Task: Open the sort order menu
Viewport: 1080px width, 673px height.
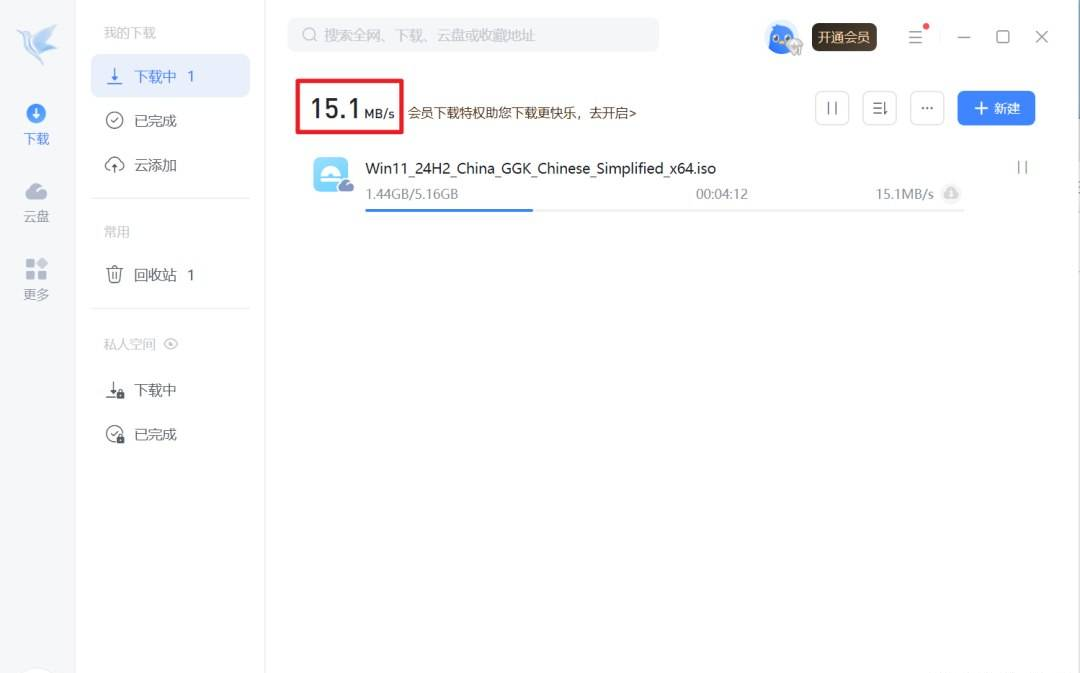Action: click(879, 108)
